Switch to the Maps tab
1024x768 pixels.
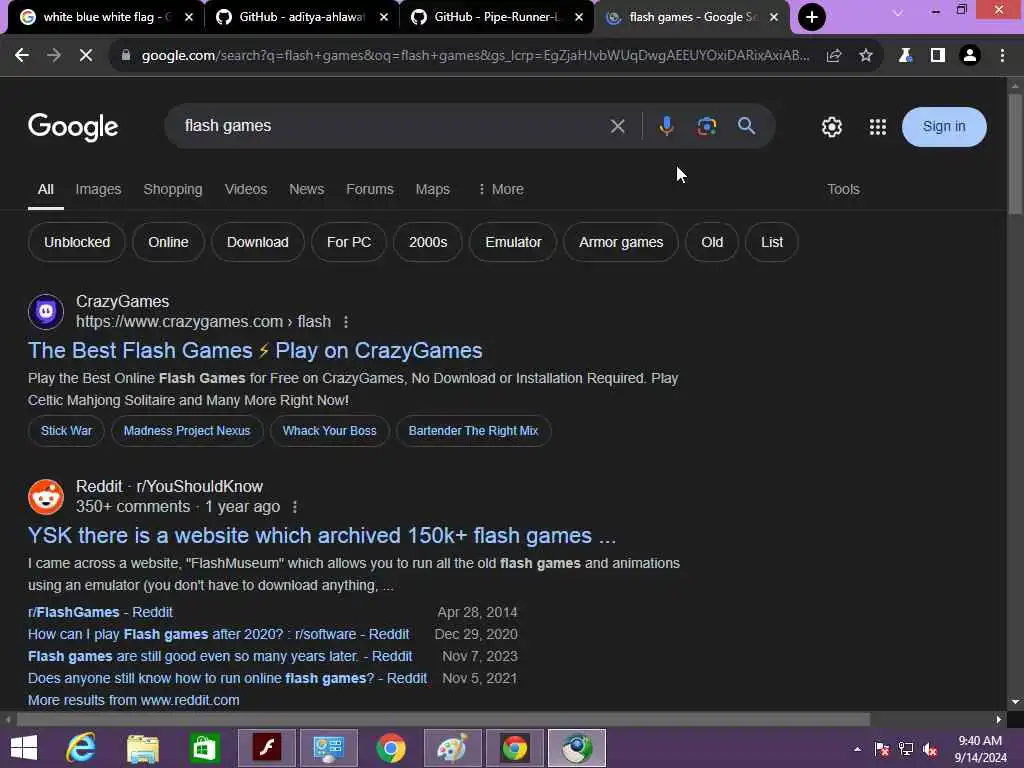click(432, 189)
